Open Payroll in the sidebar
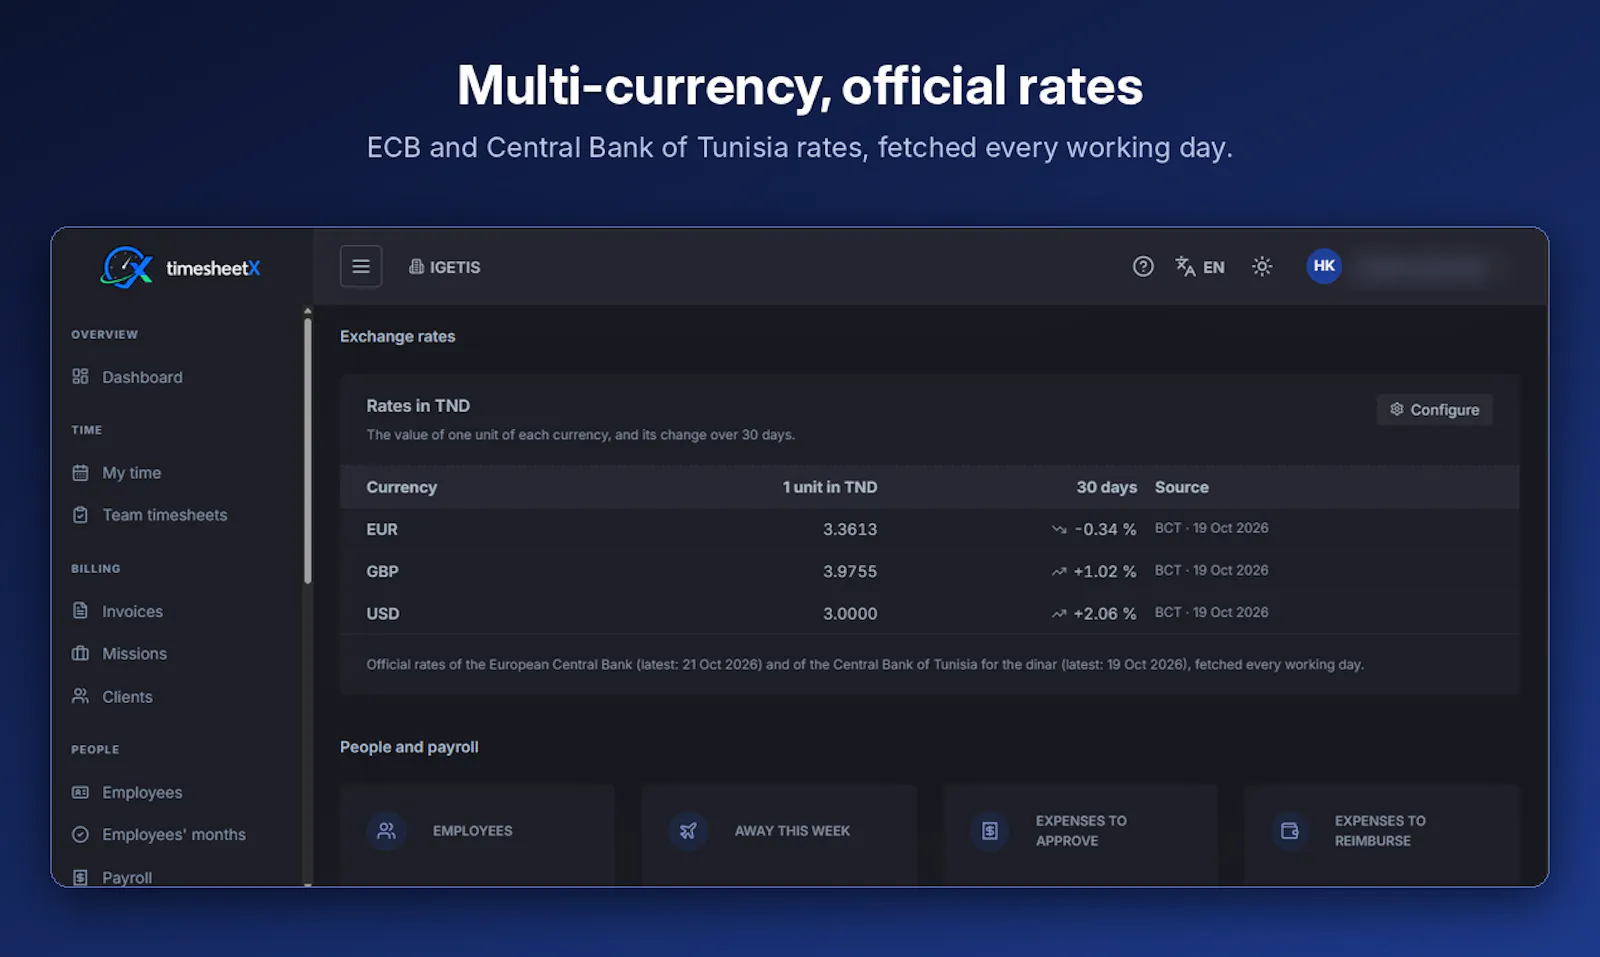This screenshot has height=957, width=1600. 127,878
